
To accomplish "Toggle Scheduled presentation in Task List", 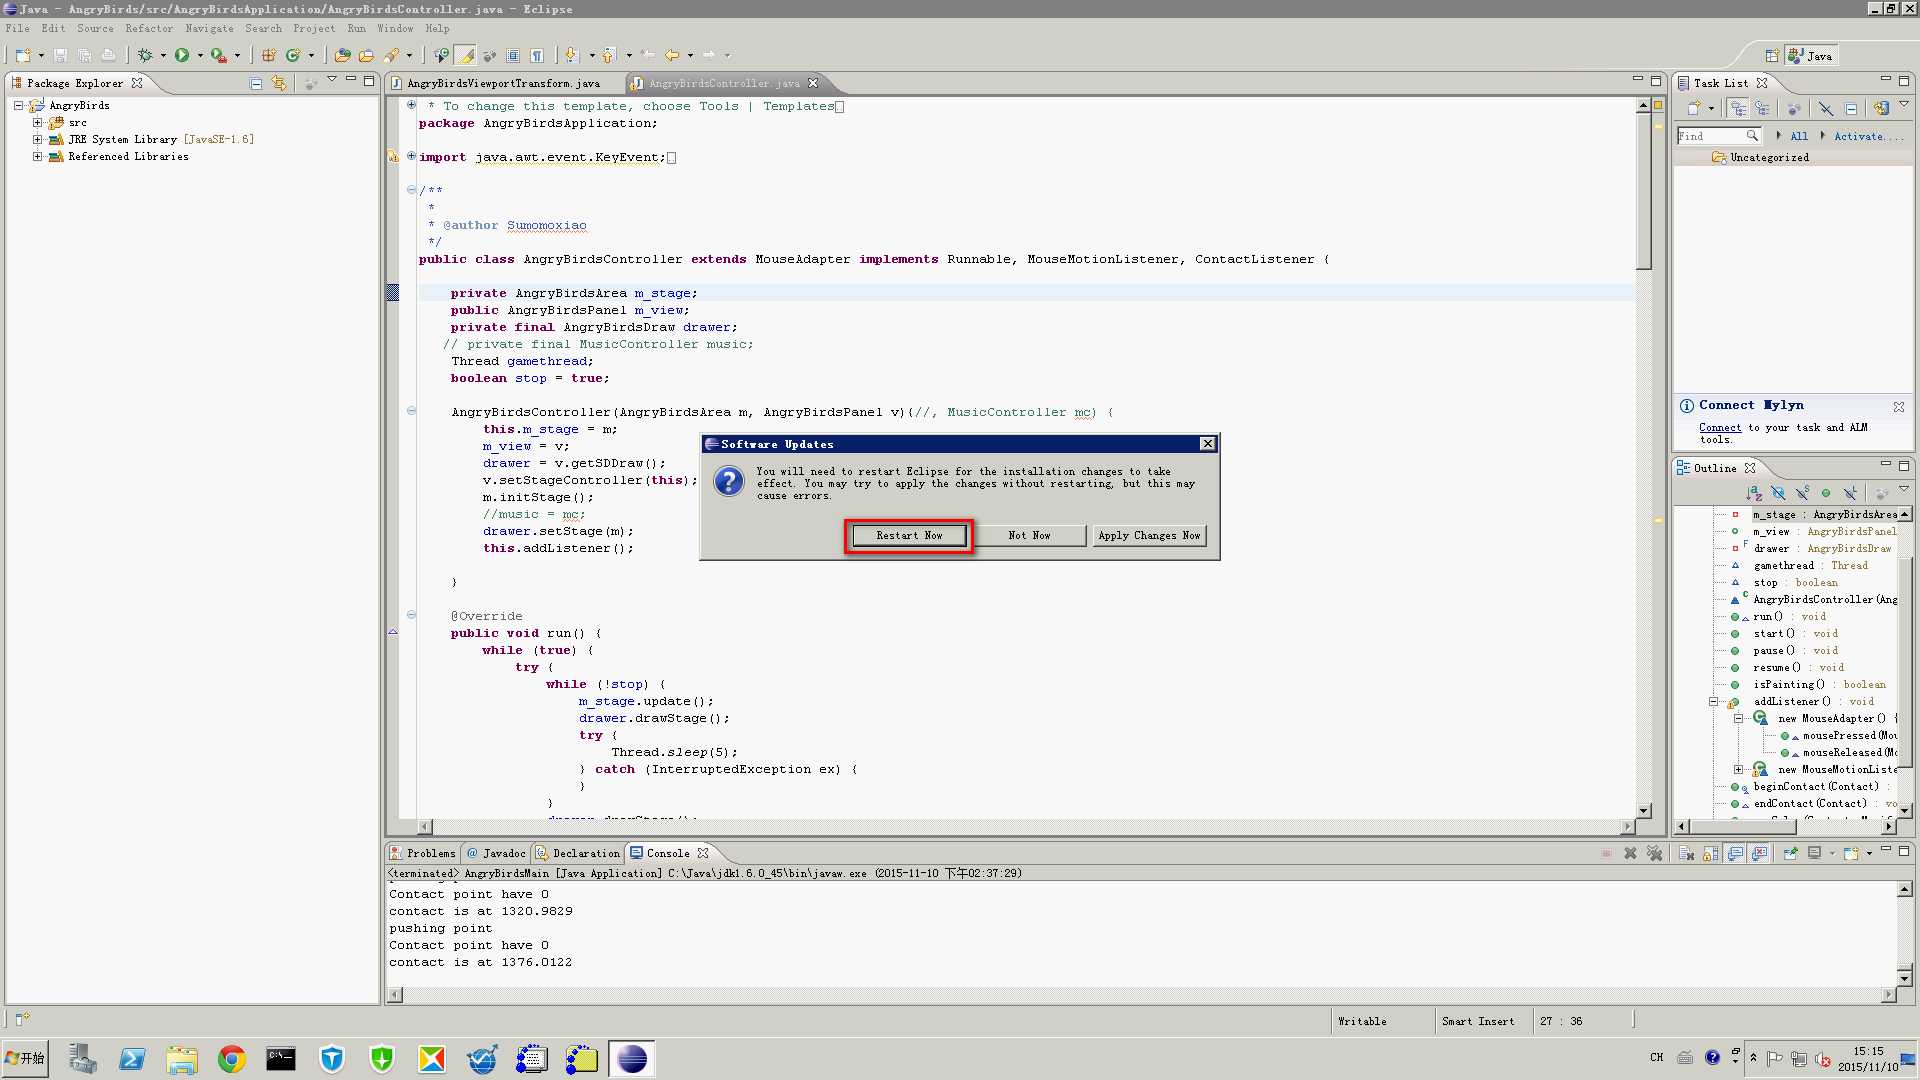I will (1762, 108).
